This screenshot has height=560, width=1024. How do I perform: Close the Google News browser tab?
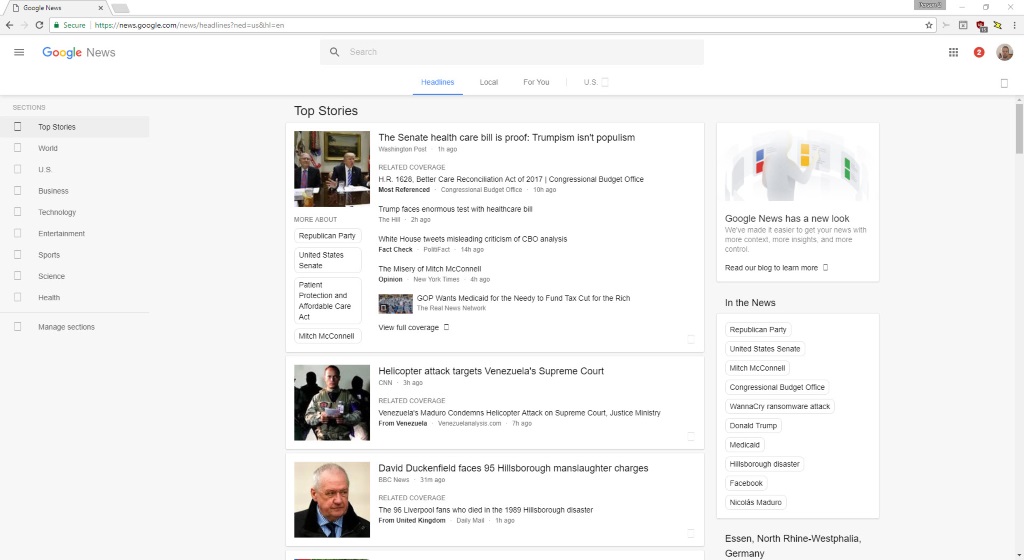[x=101, y=8]
